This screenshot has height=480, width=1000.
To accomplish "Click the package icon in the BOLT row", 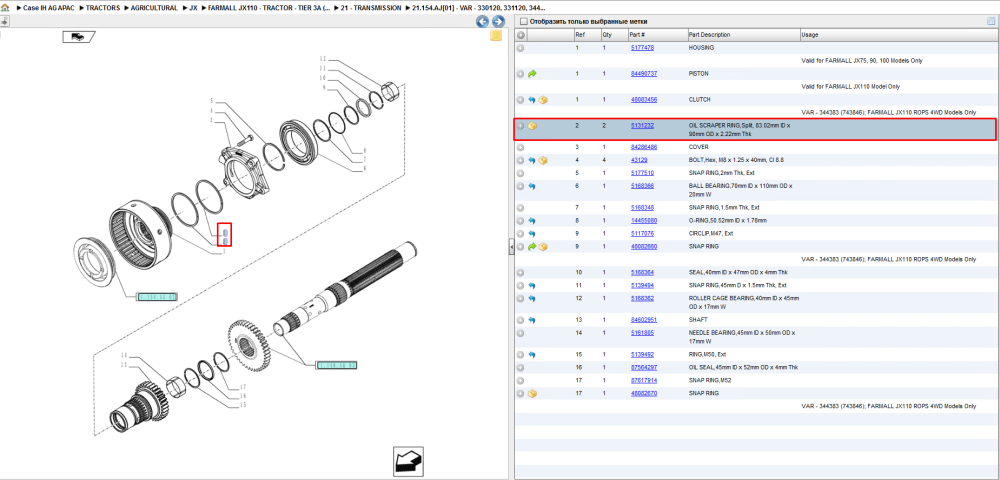I will [x=543, y=160].
